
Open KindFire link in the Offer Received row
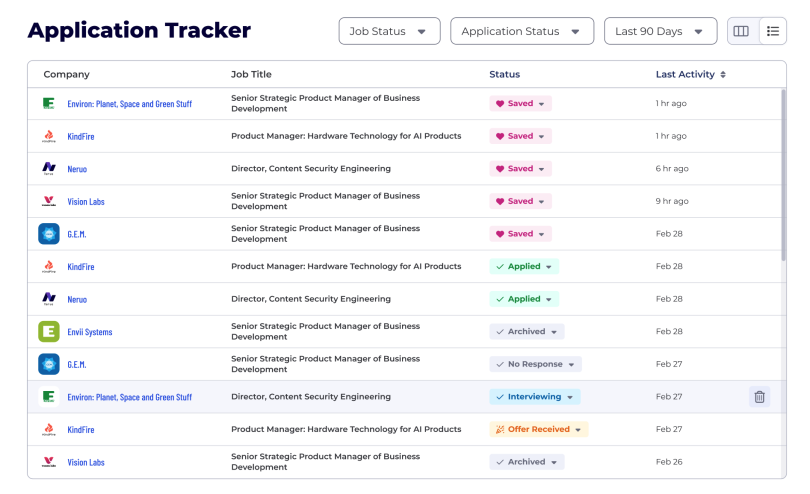click(81, 430)
